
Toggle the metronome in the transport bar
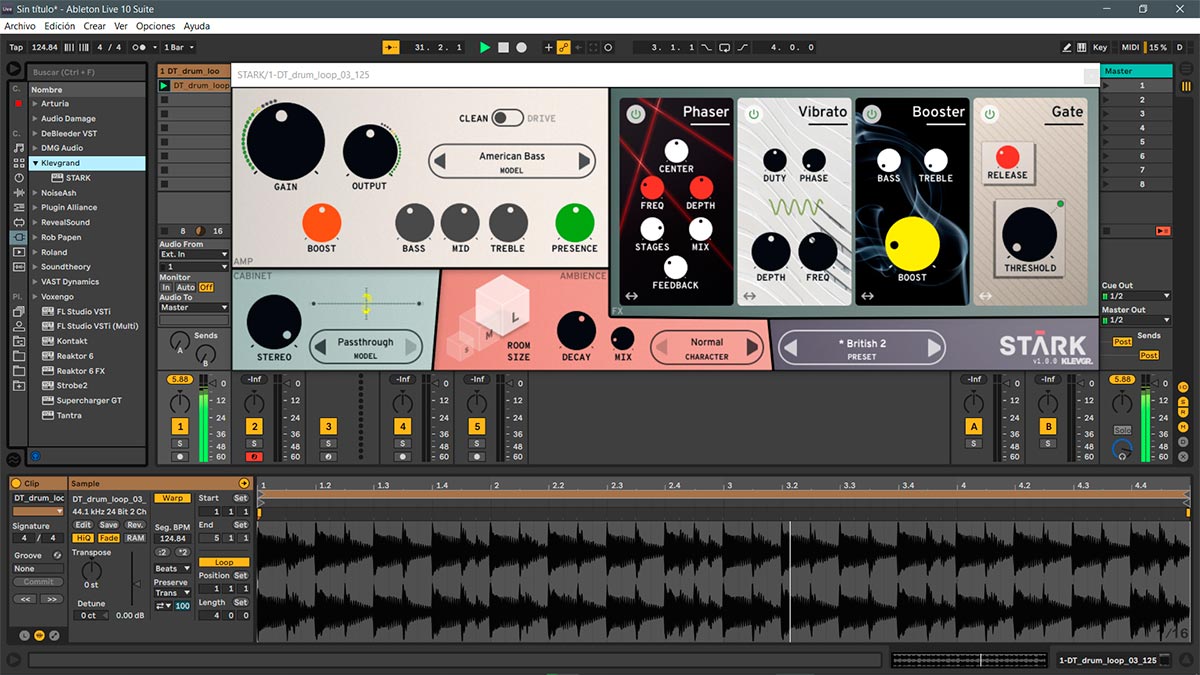pyautogui.click(x=141, y=47)
